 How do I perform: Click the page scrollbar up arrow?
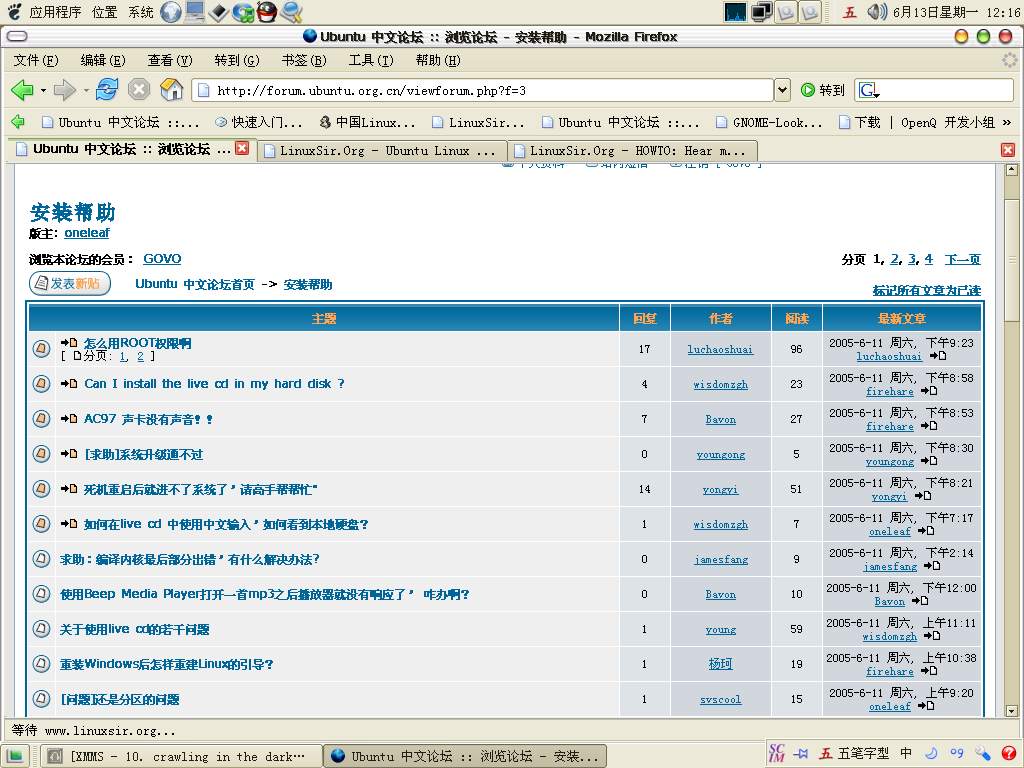tap(1012, 170)
